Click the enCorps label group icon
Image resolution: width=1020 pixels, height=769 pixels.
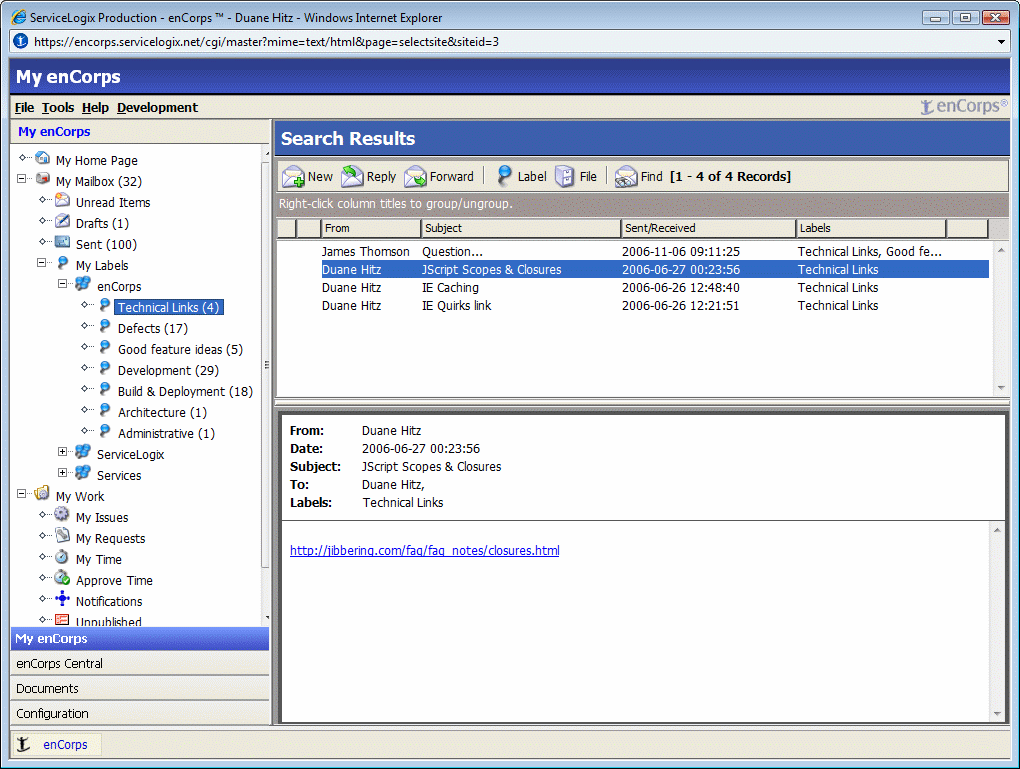(x=83, y=284)
